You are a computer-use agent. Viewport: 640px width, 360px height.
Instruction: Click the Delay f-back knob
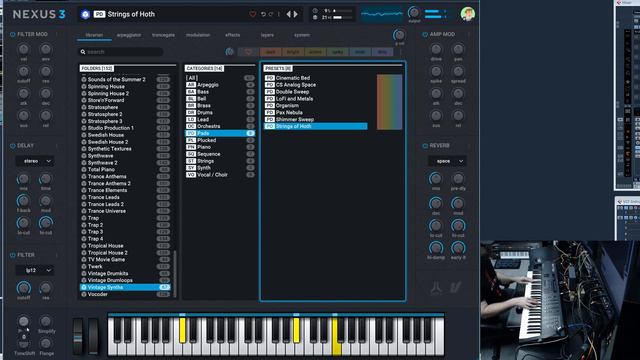point(23,200)
